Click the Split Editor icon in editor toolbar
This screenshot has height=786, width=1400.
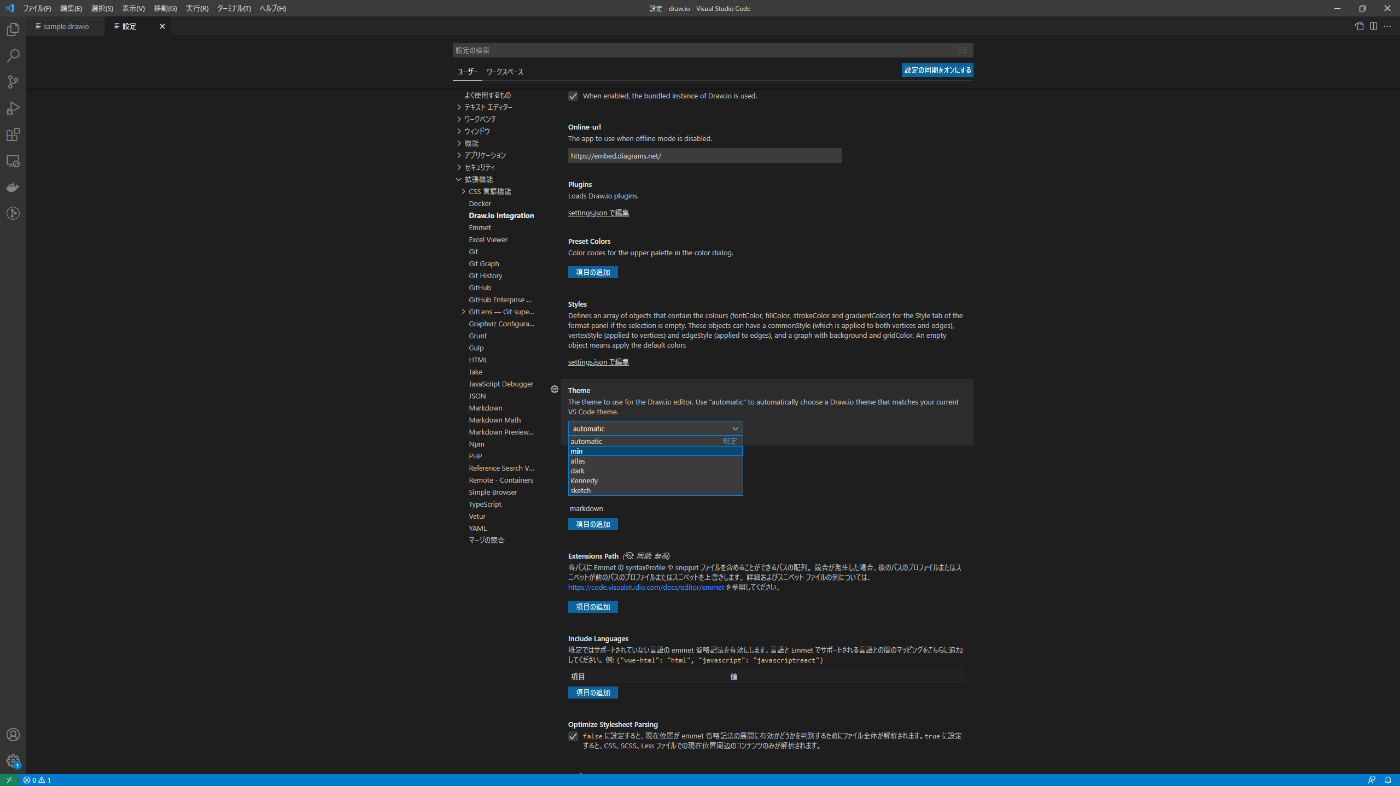tap(1373, 26)
